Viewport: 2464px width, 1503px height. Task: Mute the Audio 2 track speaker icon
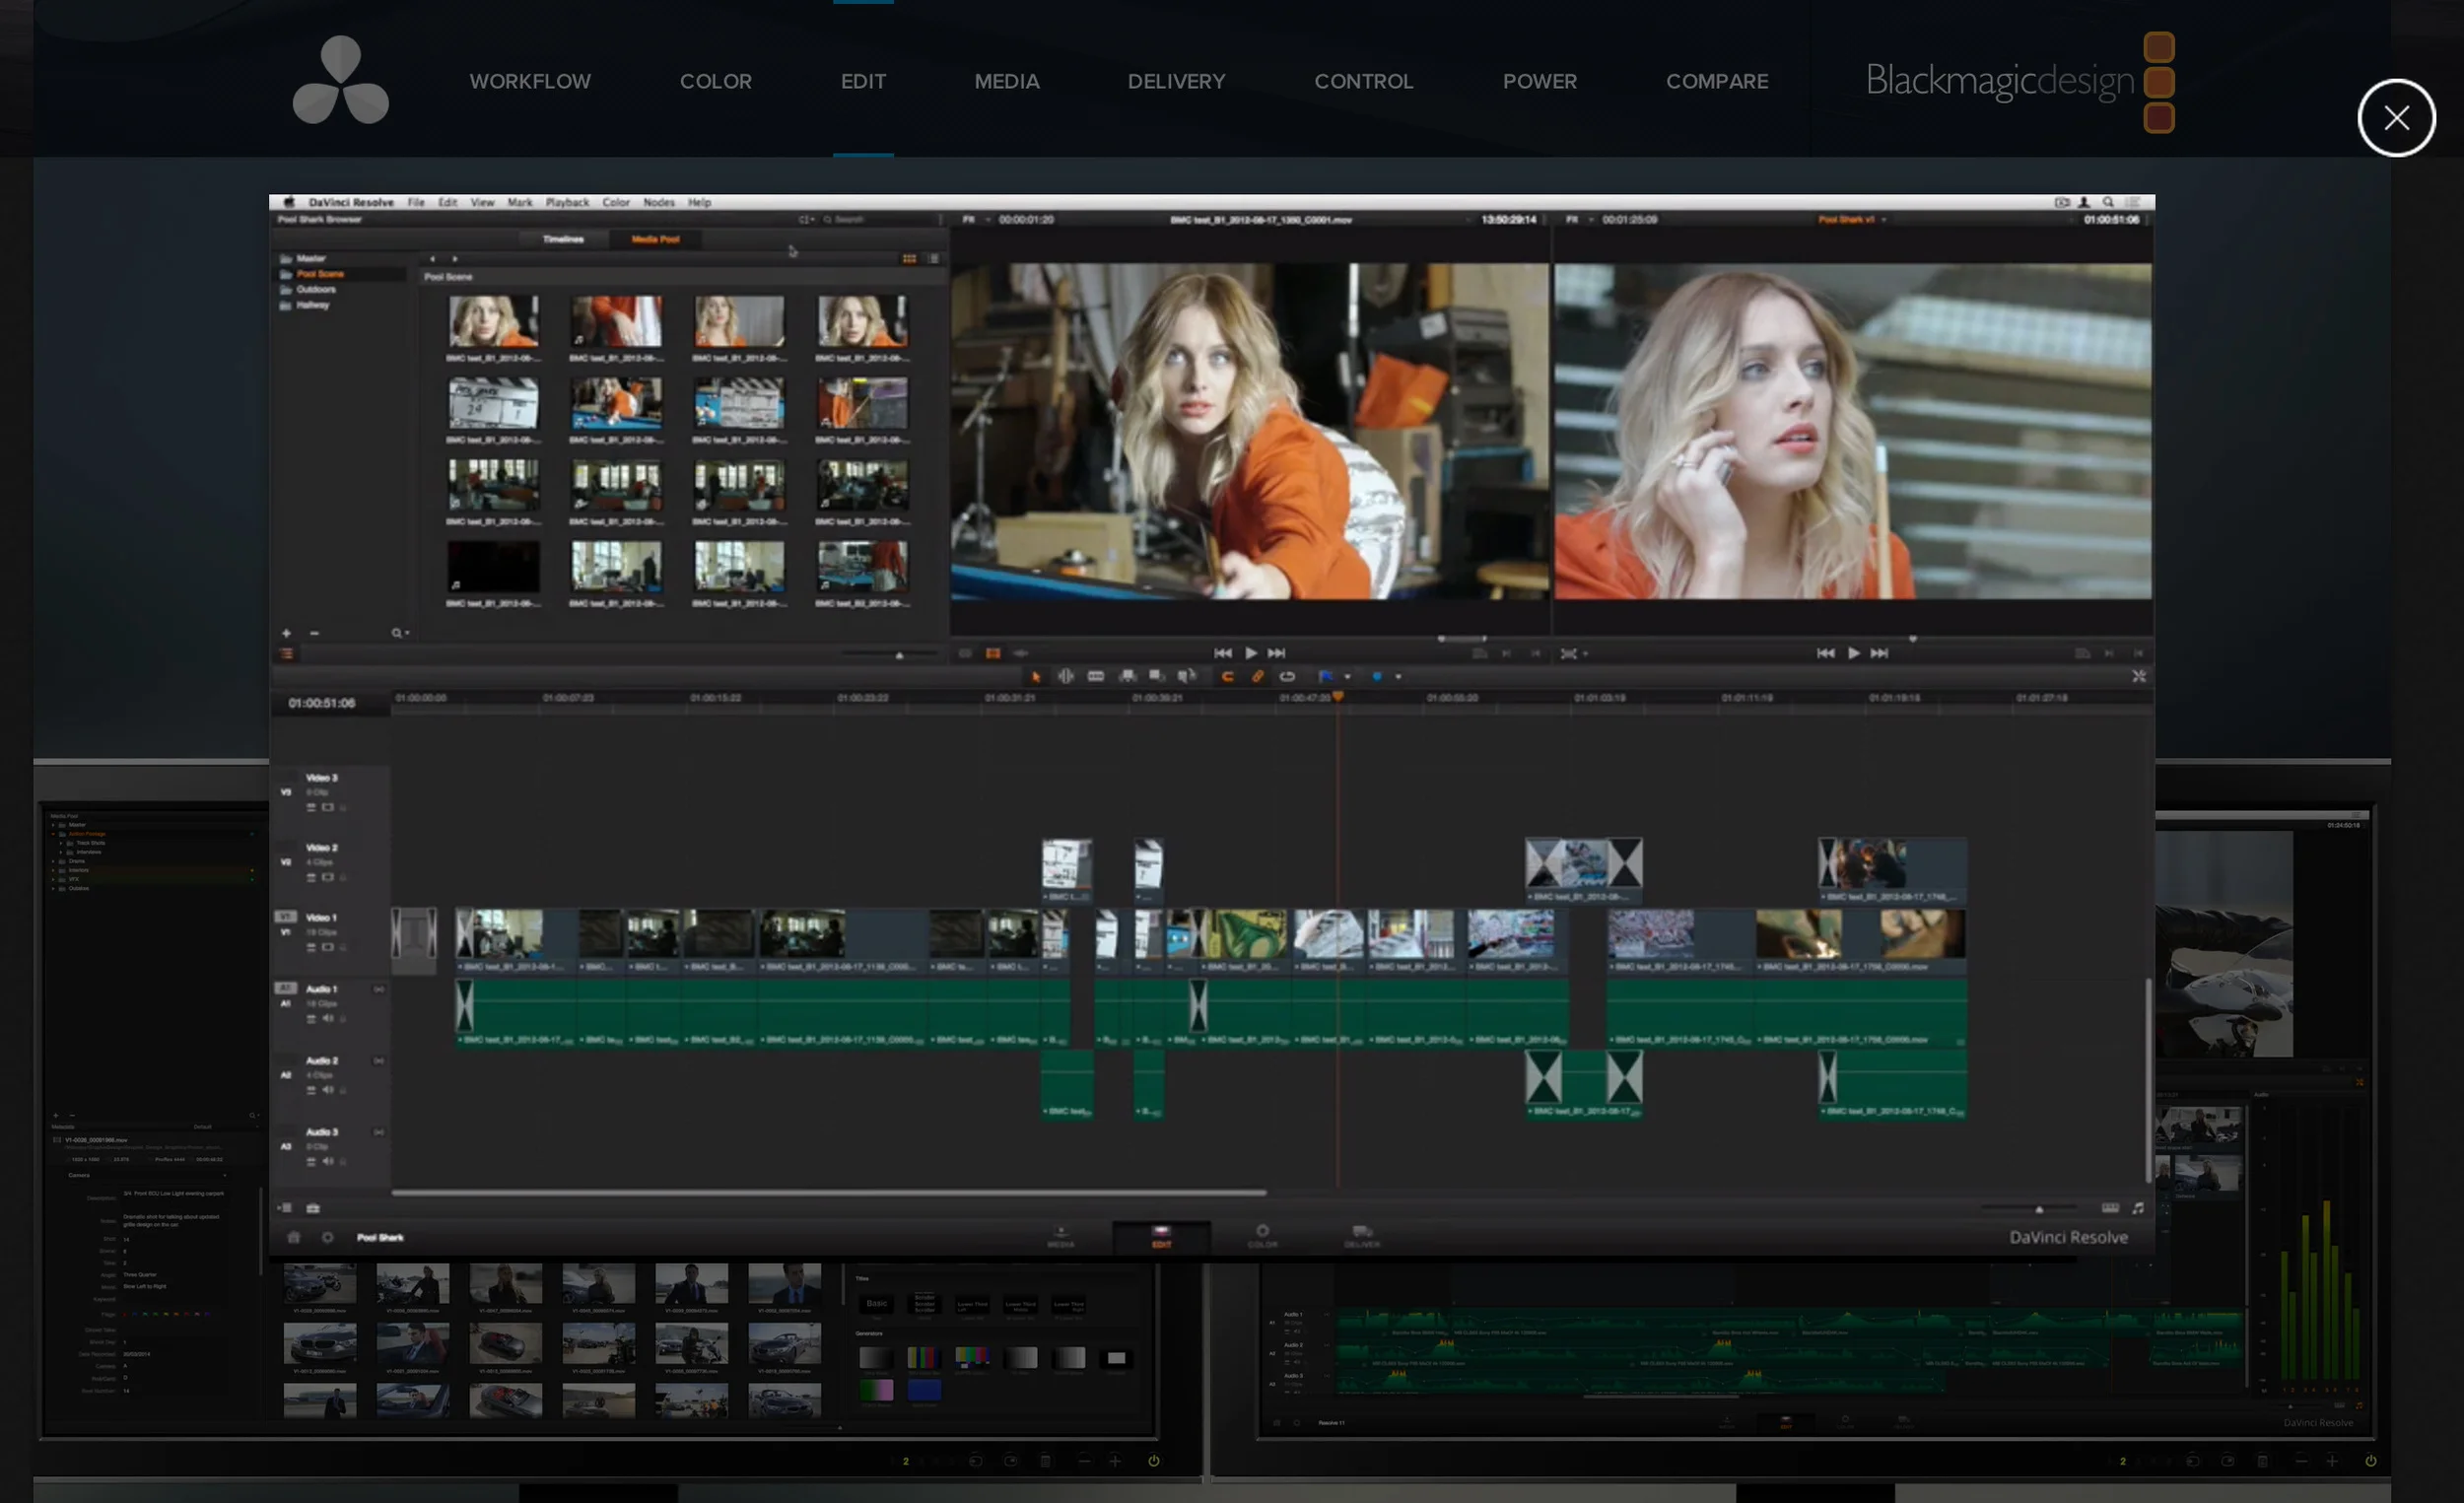coord(327,1090)
